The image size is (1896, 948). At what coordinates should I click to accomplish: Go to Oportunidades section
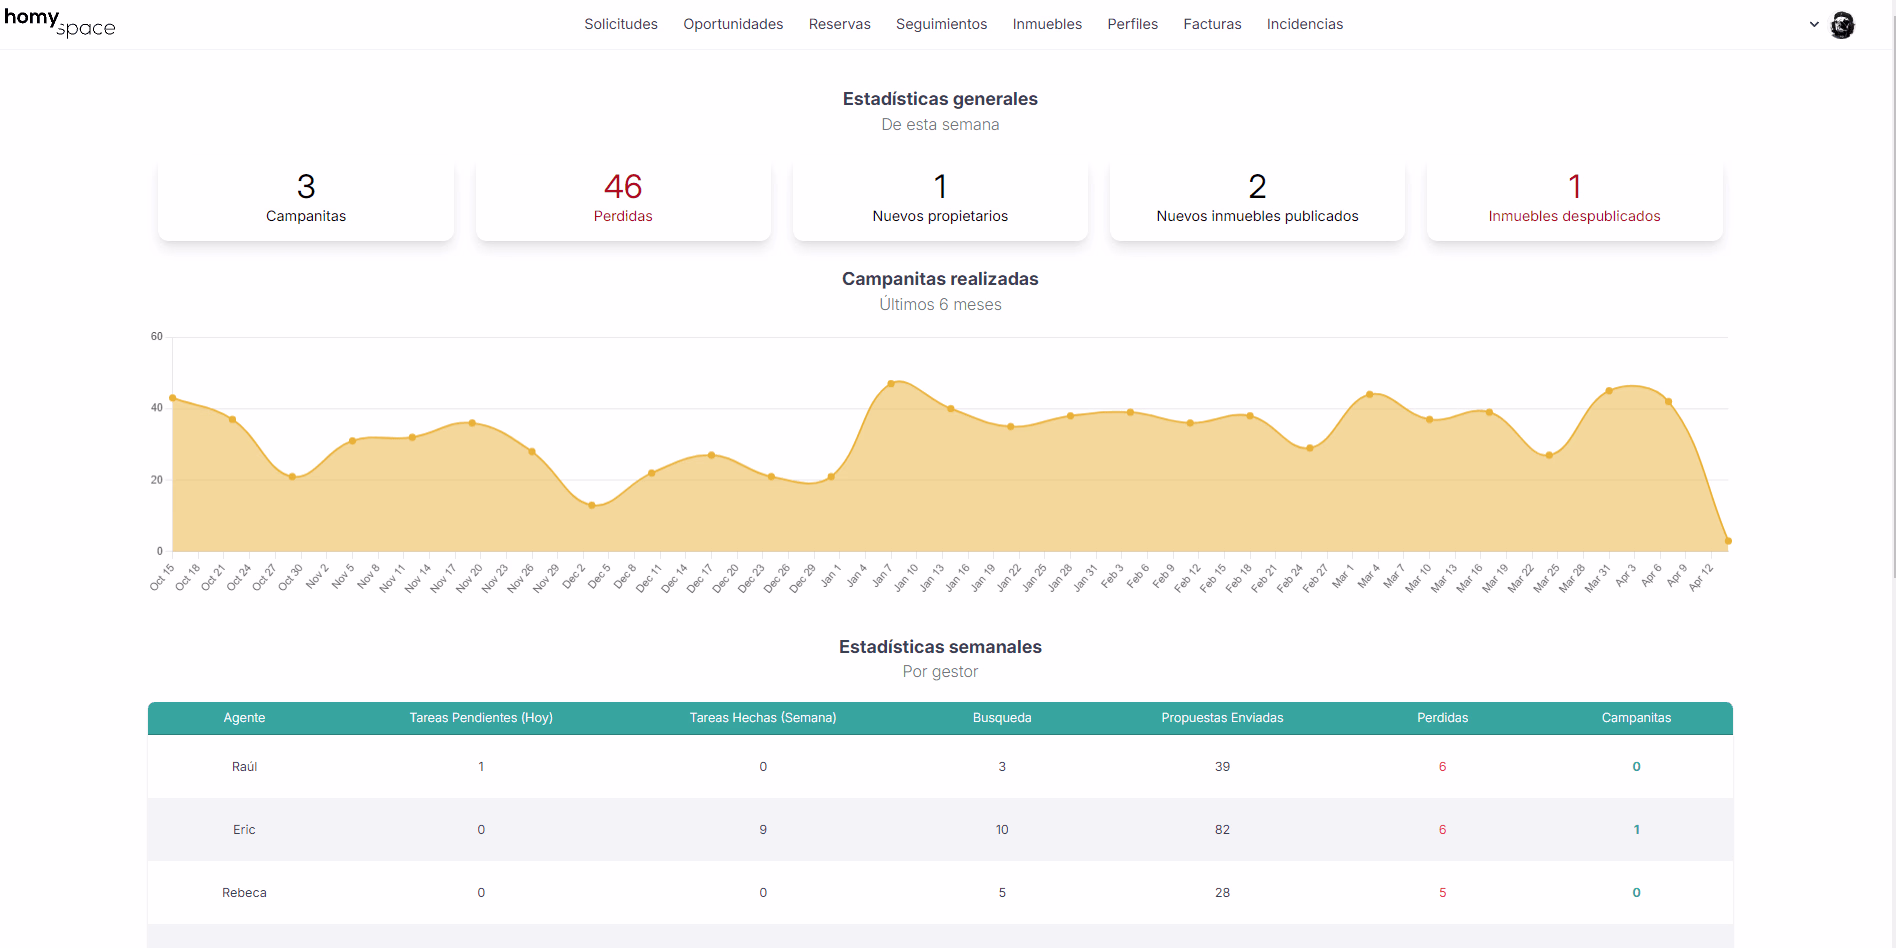[733, 24]
